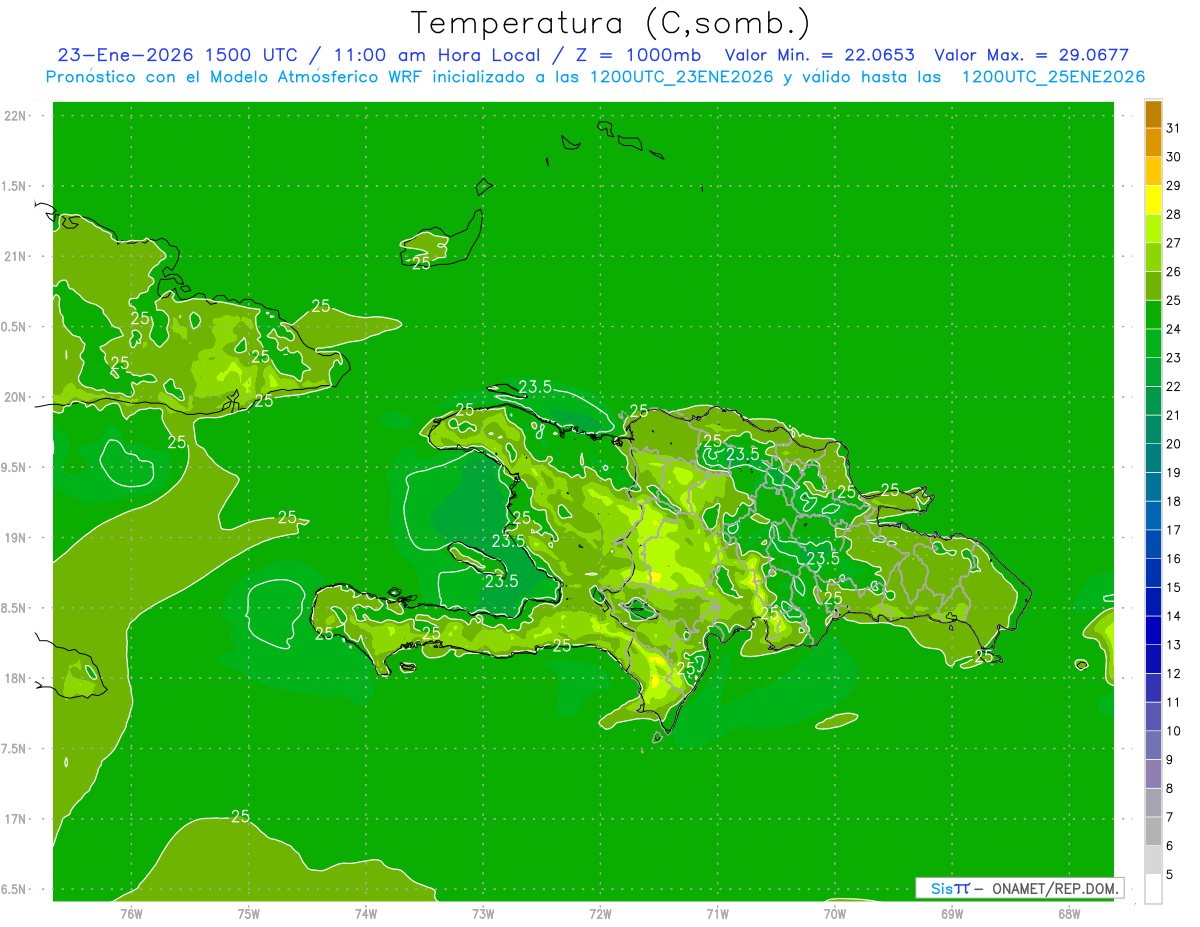Click the legend value '16'

(1174, 559)
